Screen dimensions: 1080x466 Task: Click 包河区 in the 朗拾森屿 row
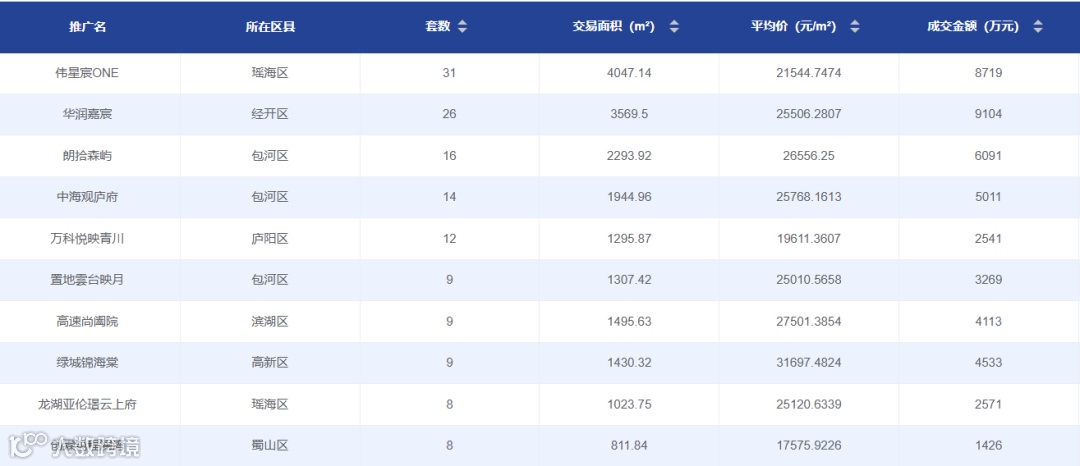(x=270, y=156)
